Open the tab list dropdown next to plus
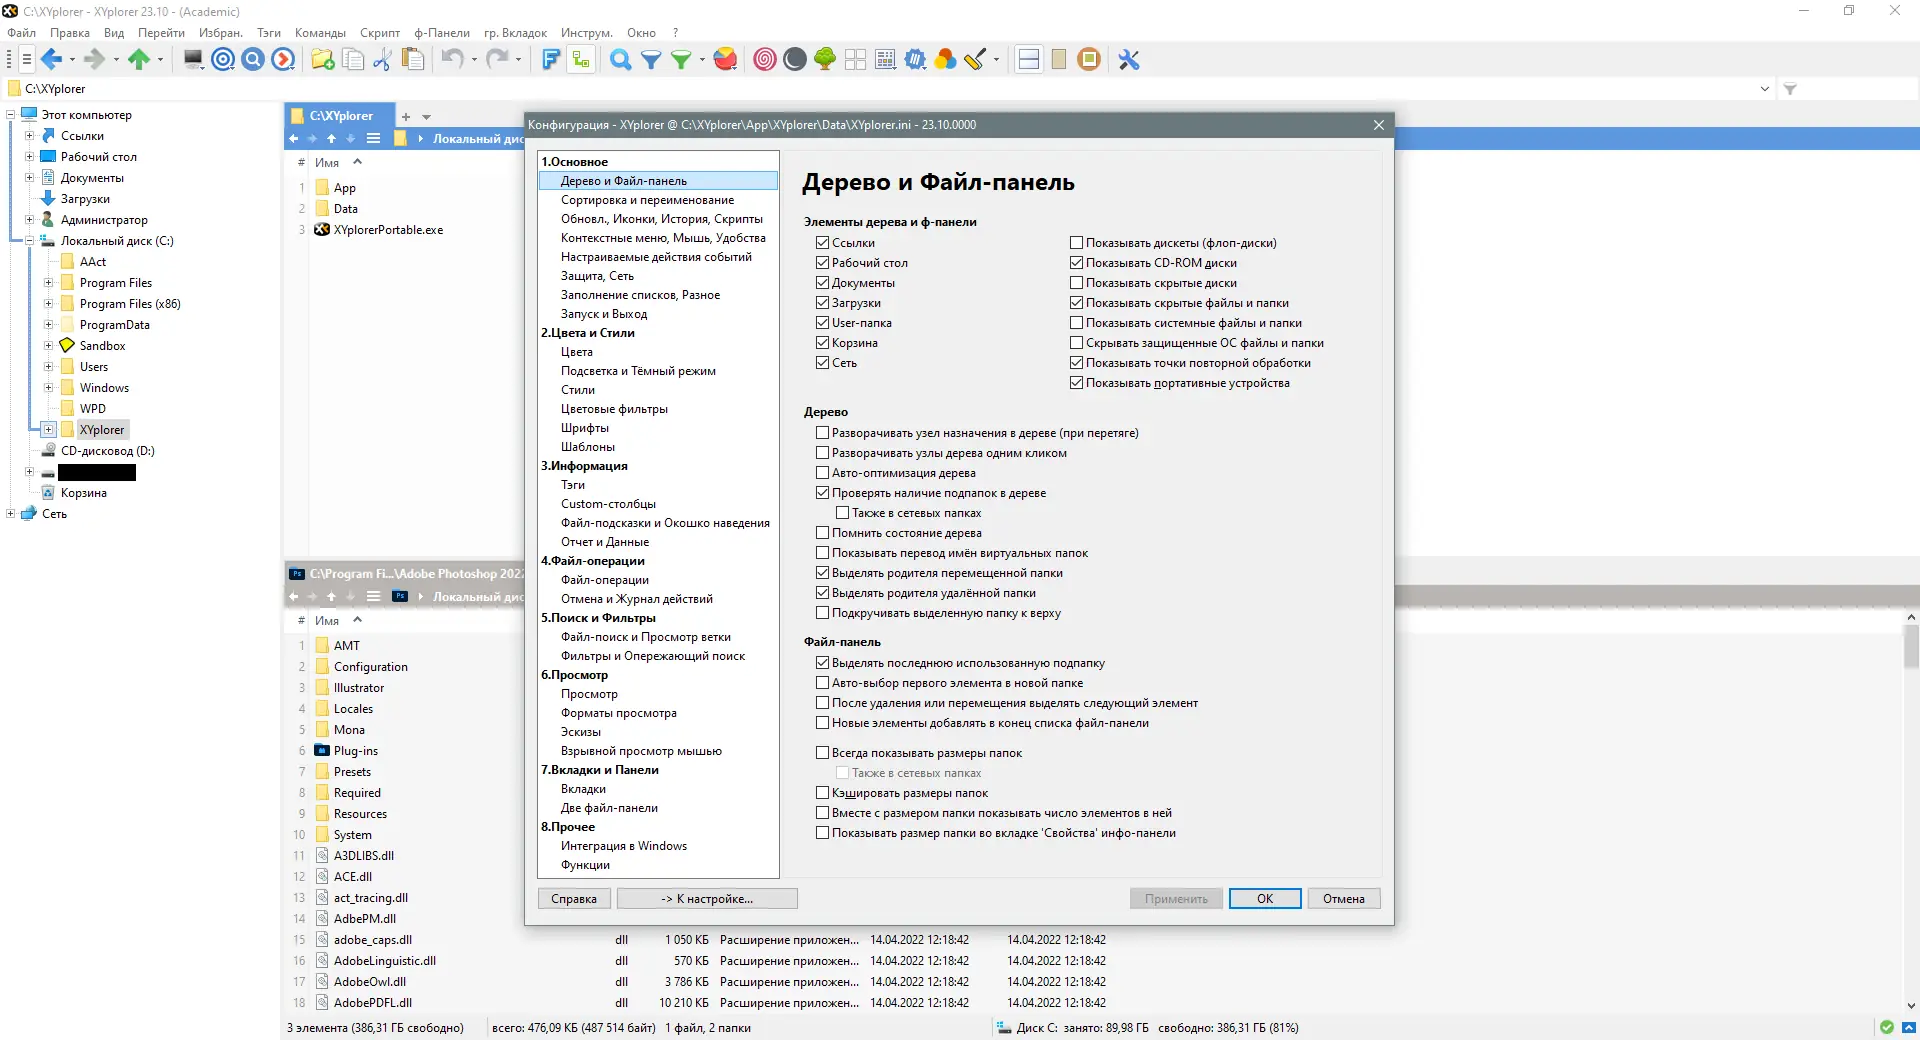Screen dimensions: 1920x1040 [x=426, y=117]
